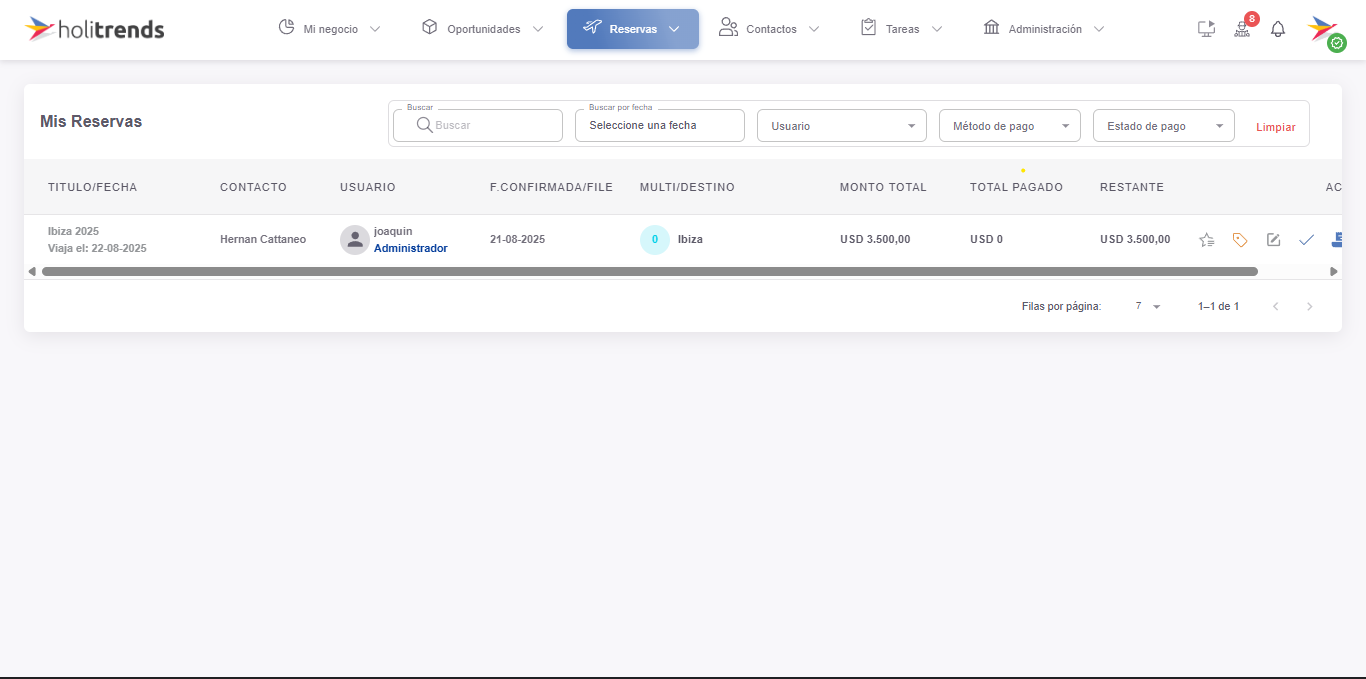Click the confirmed date 21-08-2025

tap(517, 239)
